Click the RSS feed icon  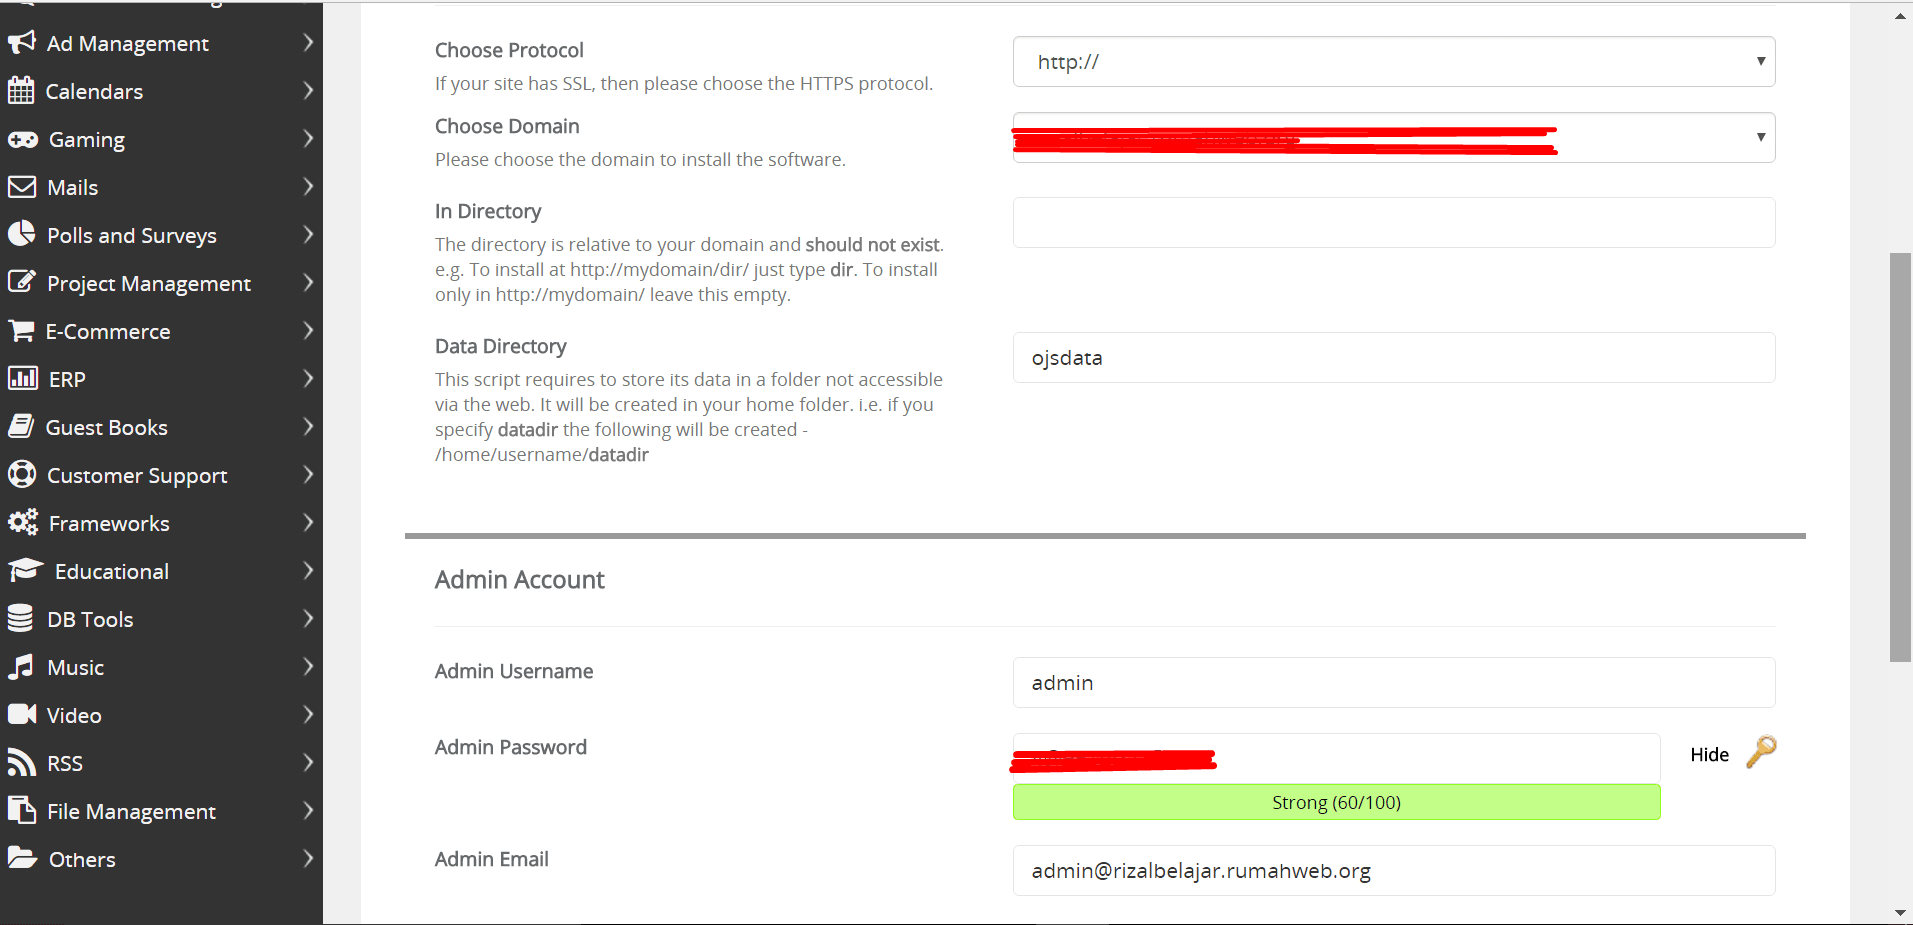click(x=21, y=763)
